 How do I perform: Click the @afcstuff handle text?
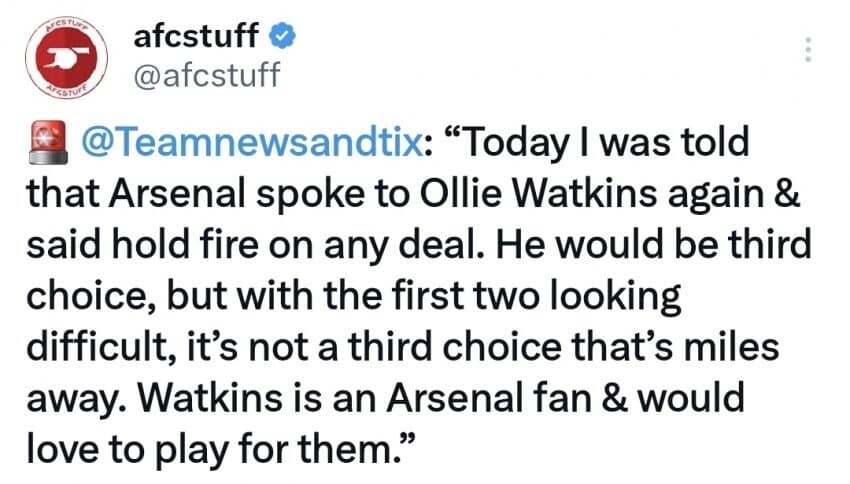click(207, 74)
